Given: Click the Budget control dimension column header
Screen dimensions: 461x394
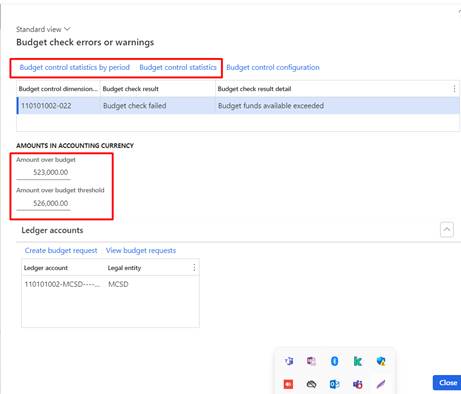Looking at the screenshot, I should (x=58, y=89).
